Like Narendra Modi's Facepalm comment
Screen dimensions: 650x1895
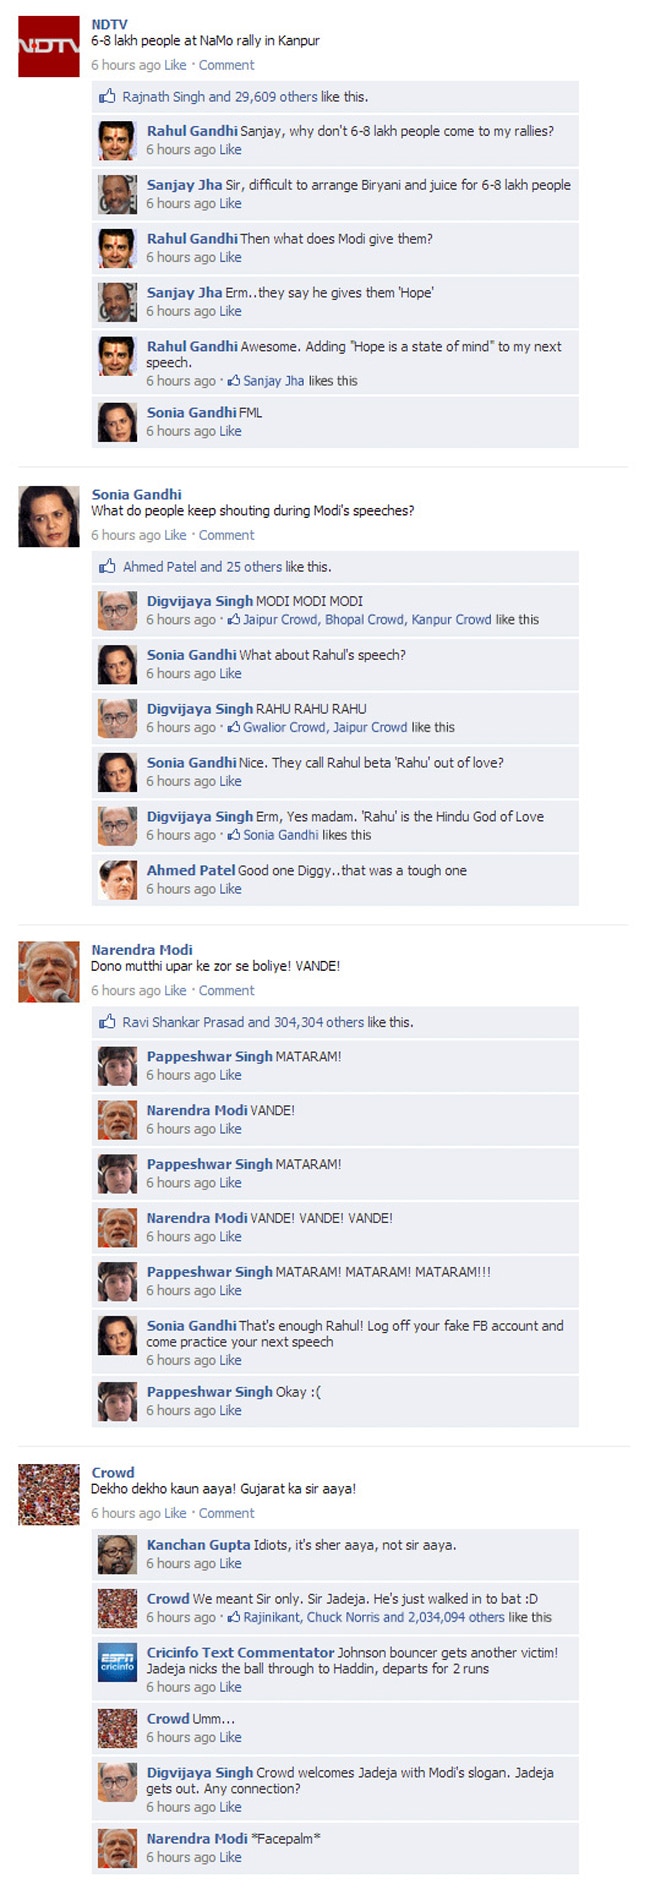tap(230, 1857)
